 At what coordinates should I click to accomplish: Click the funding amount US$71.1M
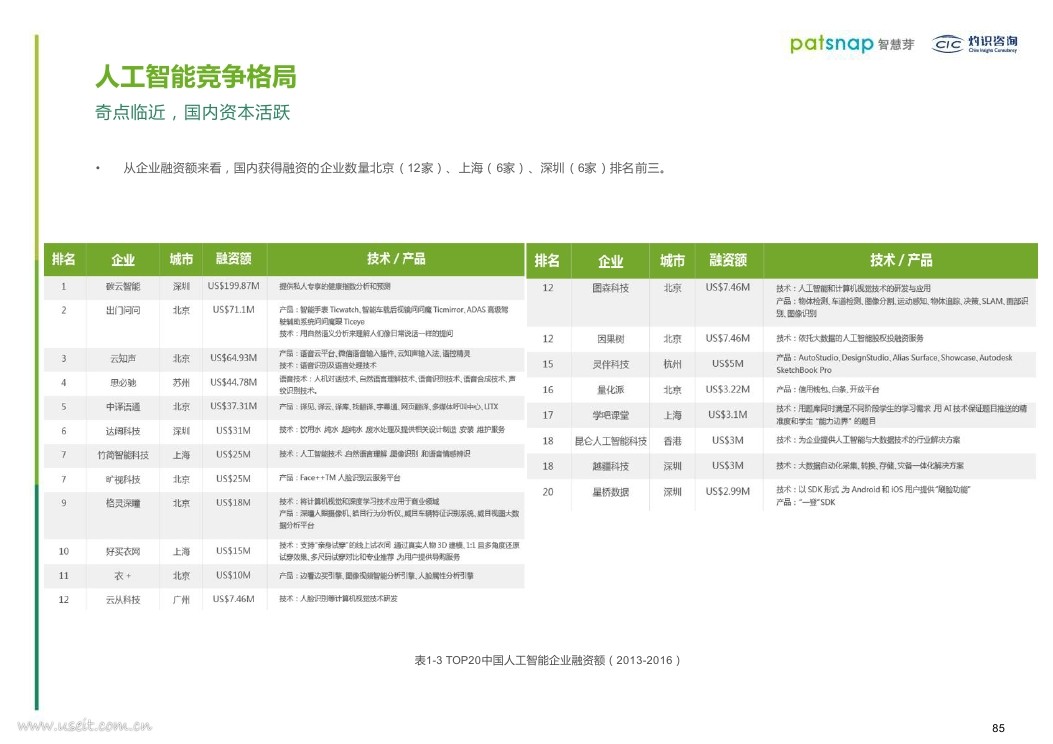pyautogui.click(x=233, y=310)
